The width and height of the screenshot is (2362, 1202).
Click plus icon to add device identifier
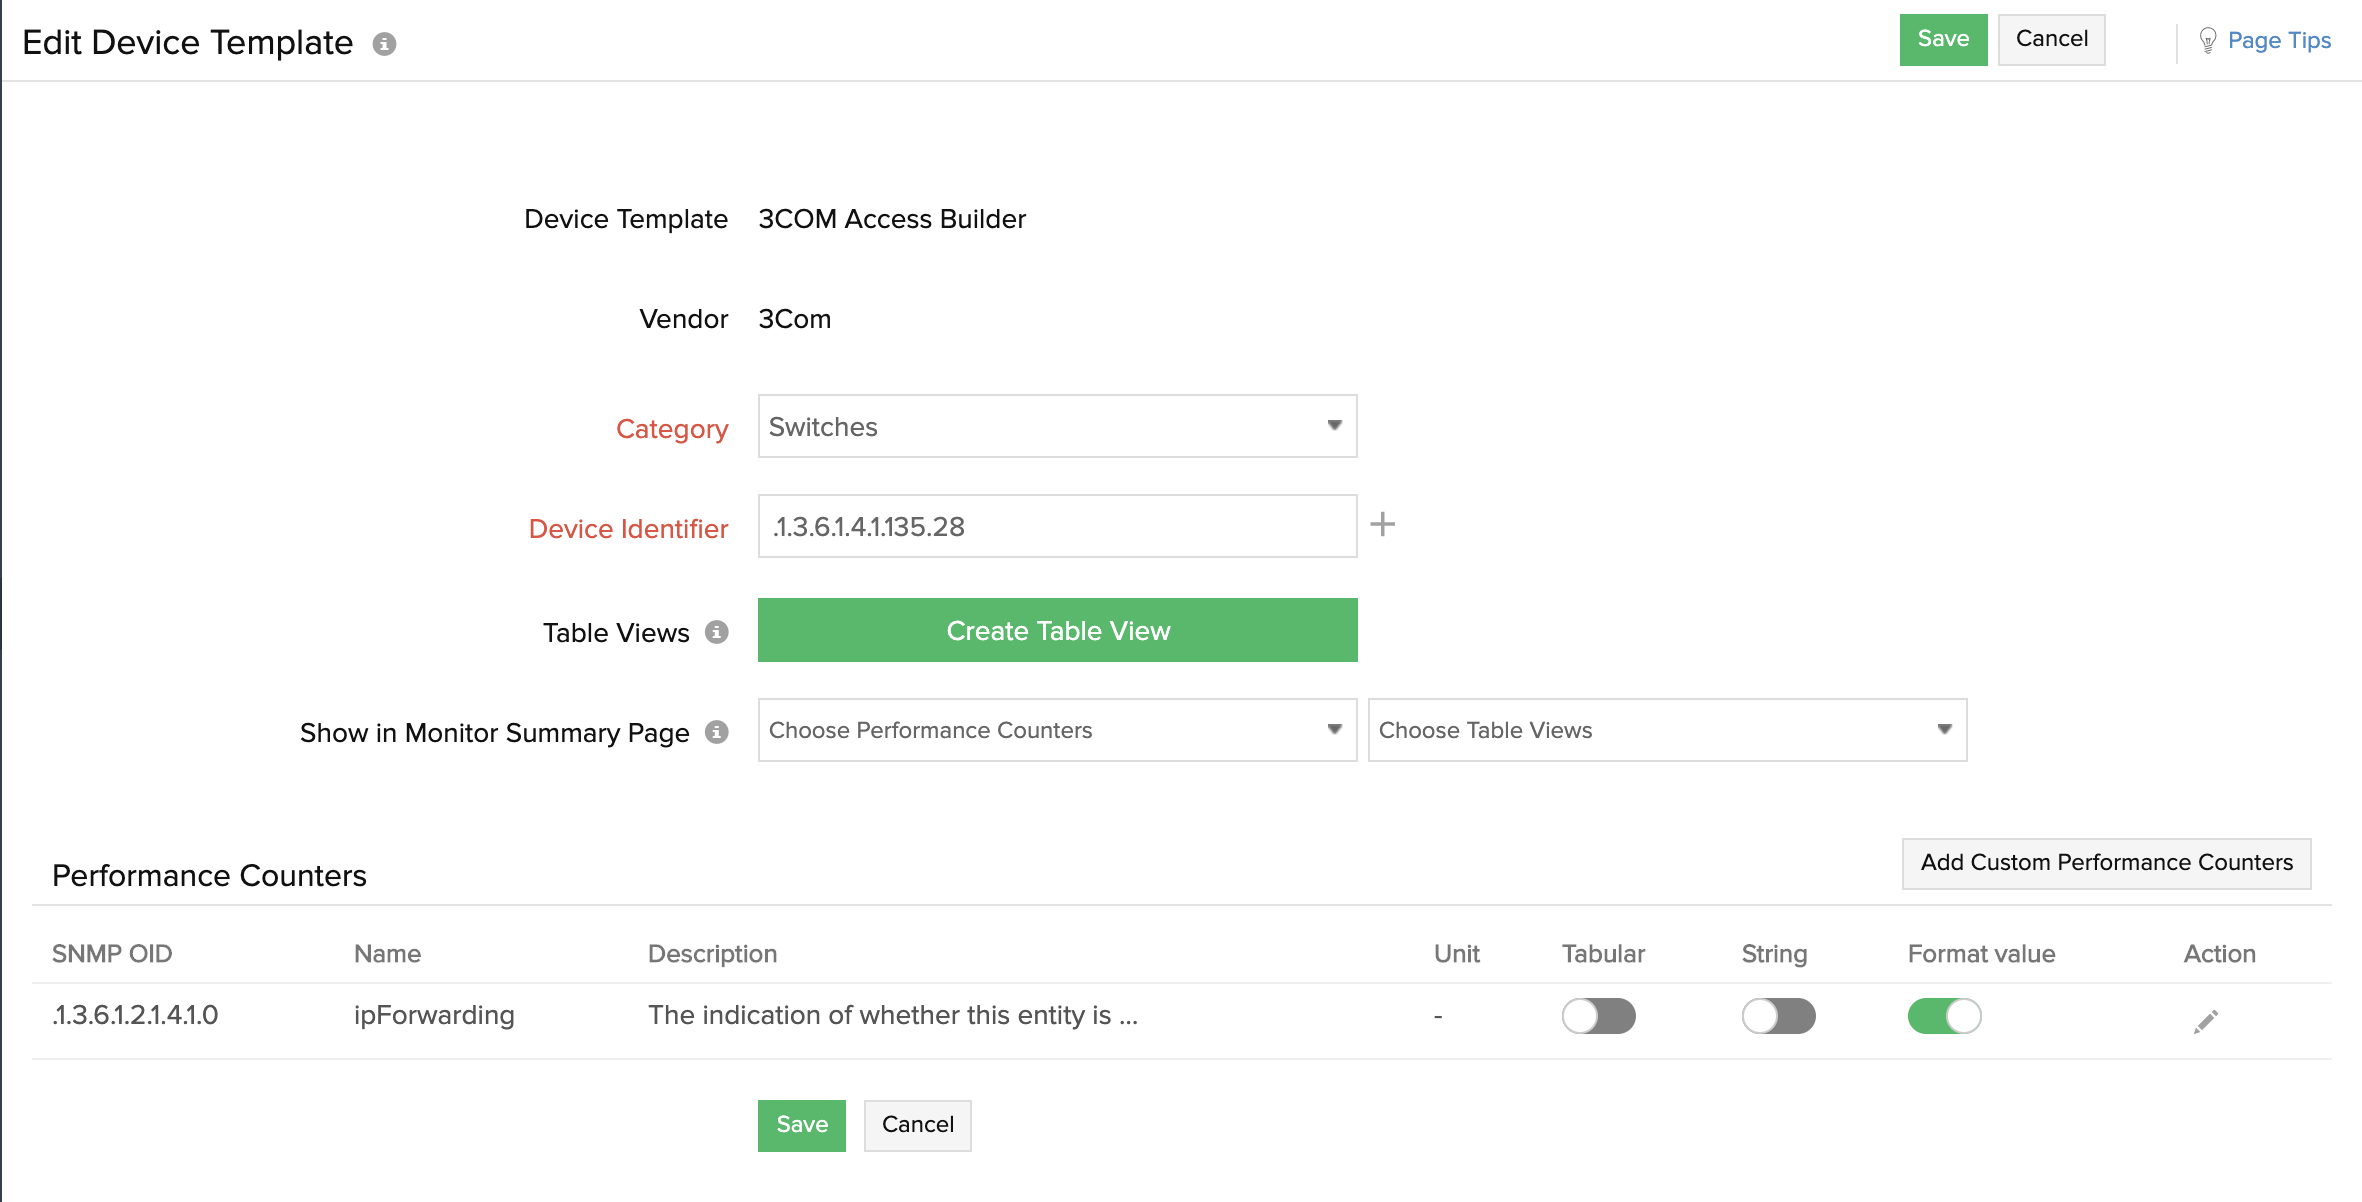coord(1382,524)
